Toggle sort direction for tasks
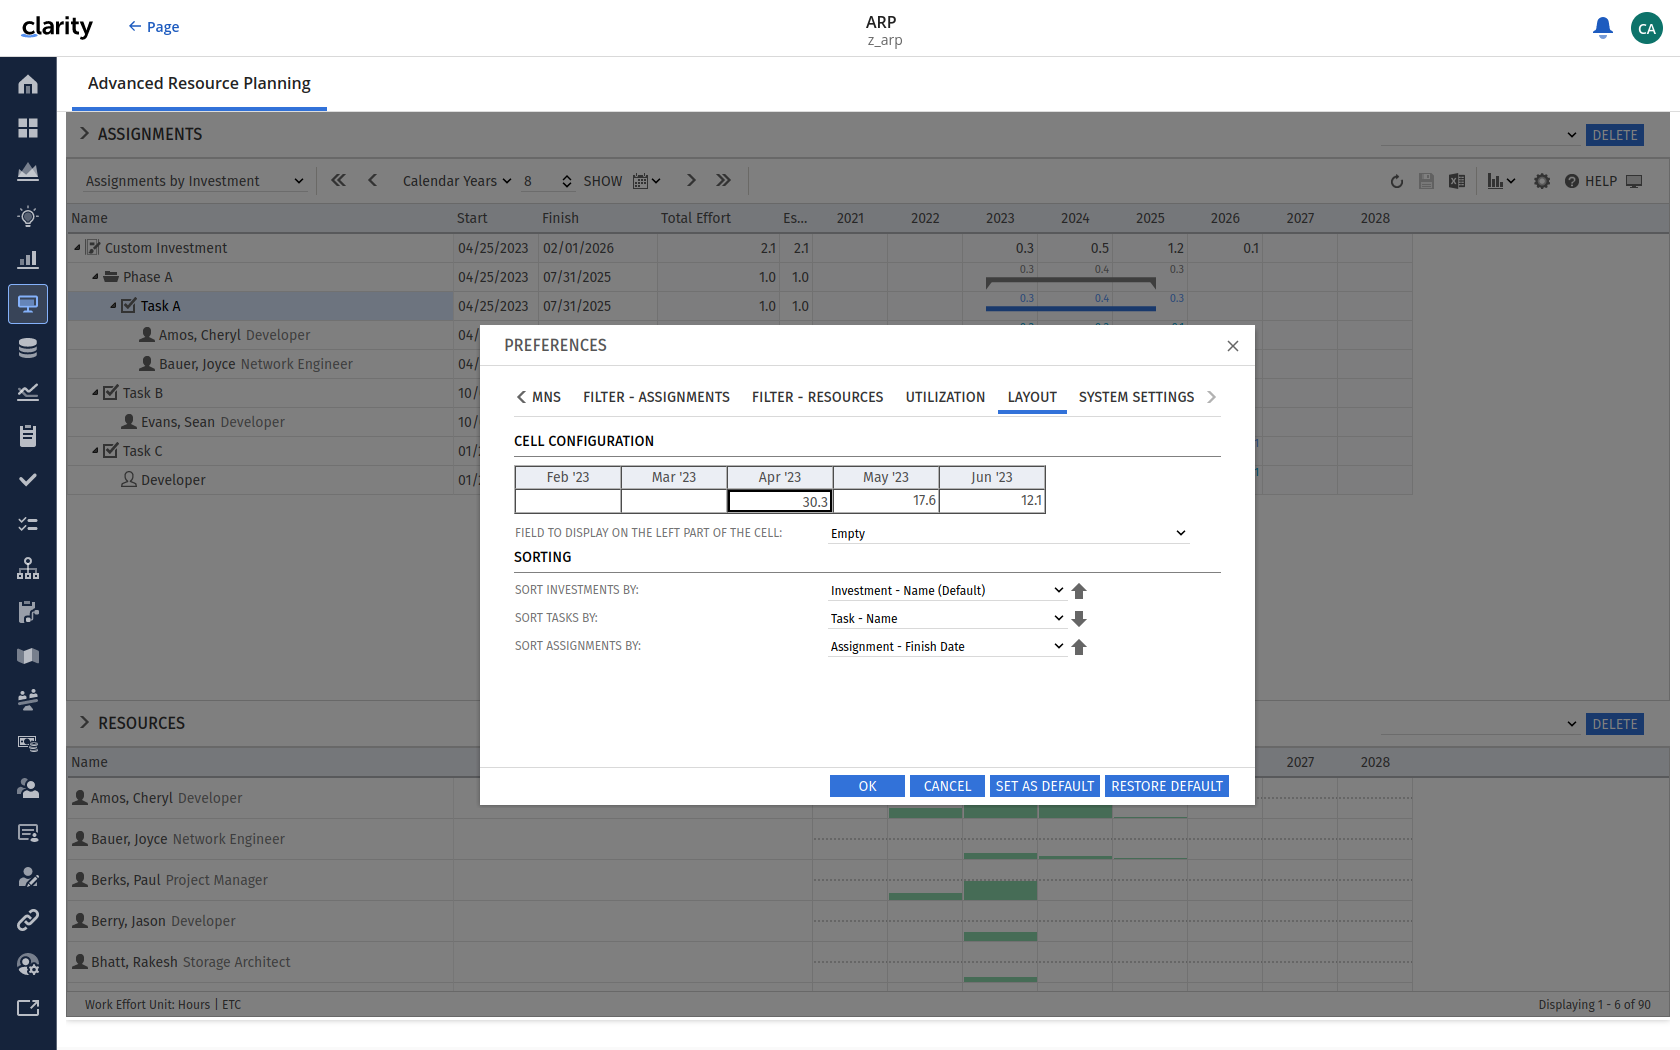 (x=1079, y=619)
